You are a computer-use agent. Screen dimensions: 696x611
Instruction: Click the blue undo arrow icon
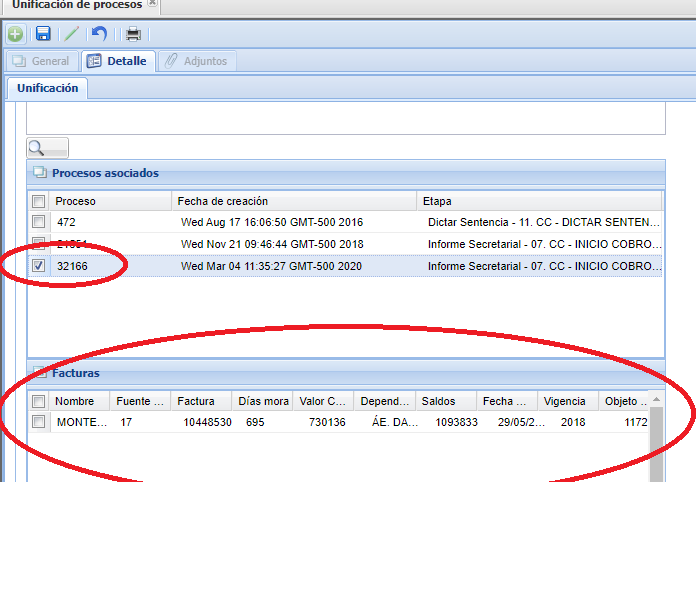coord(98,34)
